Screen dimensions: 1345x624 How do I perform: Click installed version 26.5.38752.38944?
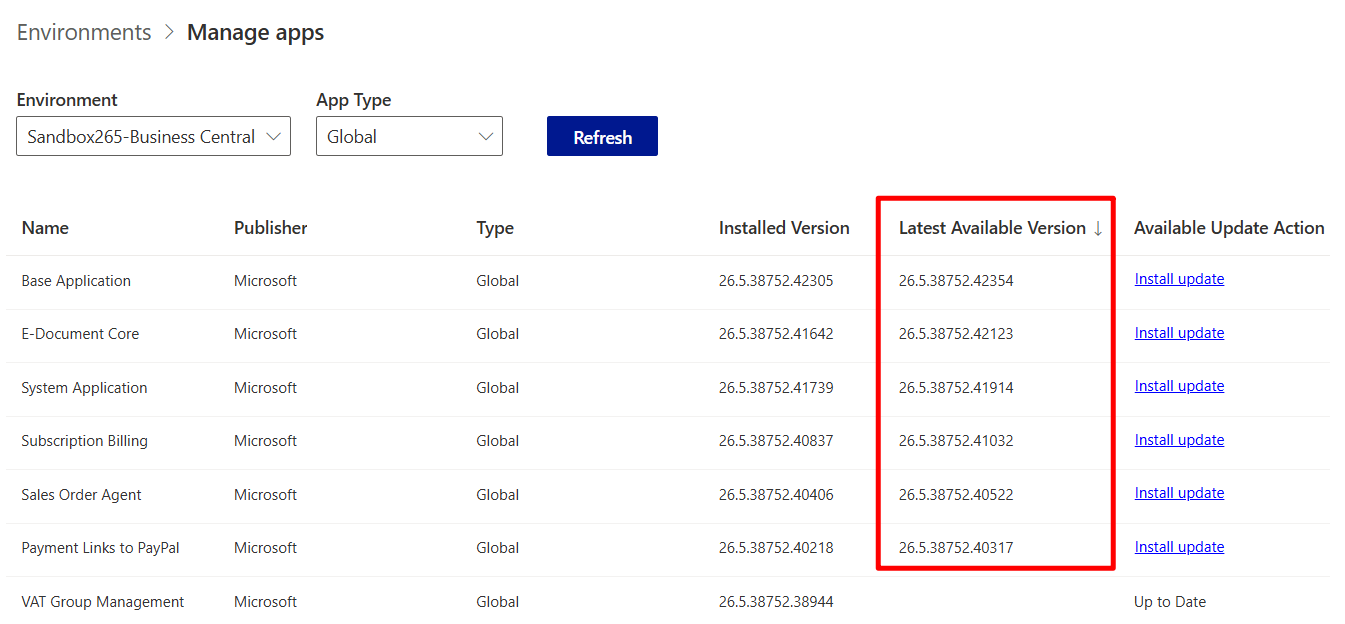click(x=776, y=602)
